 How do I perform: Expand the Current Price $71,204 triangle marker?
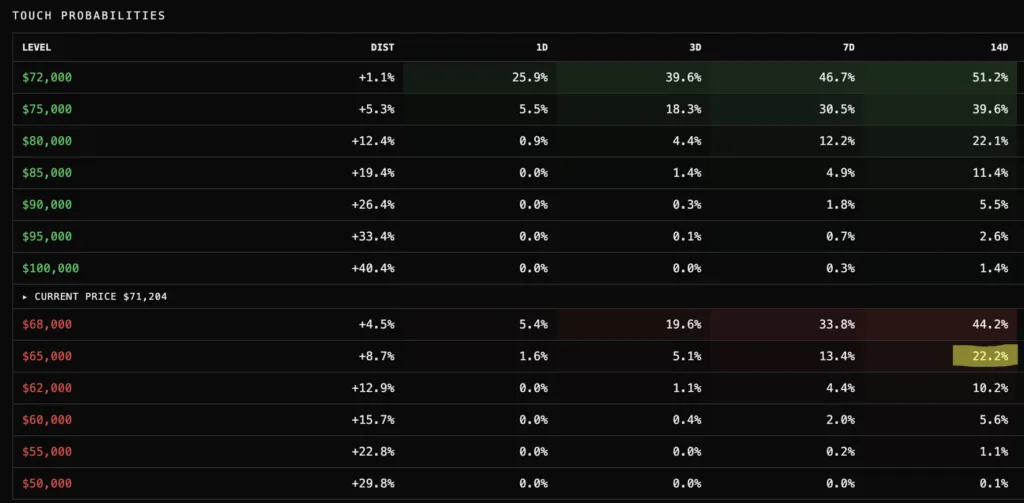27,297
